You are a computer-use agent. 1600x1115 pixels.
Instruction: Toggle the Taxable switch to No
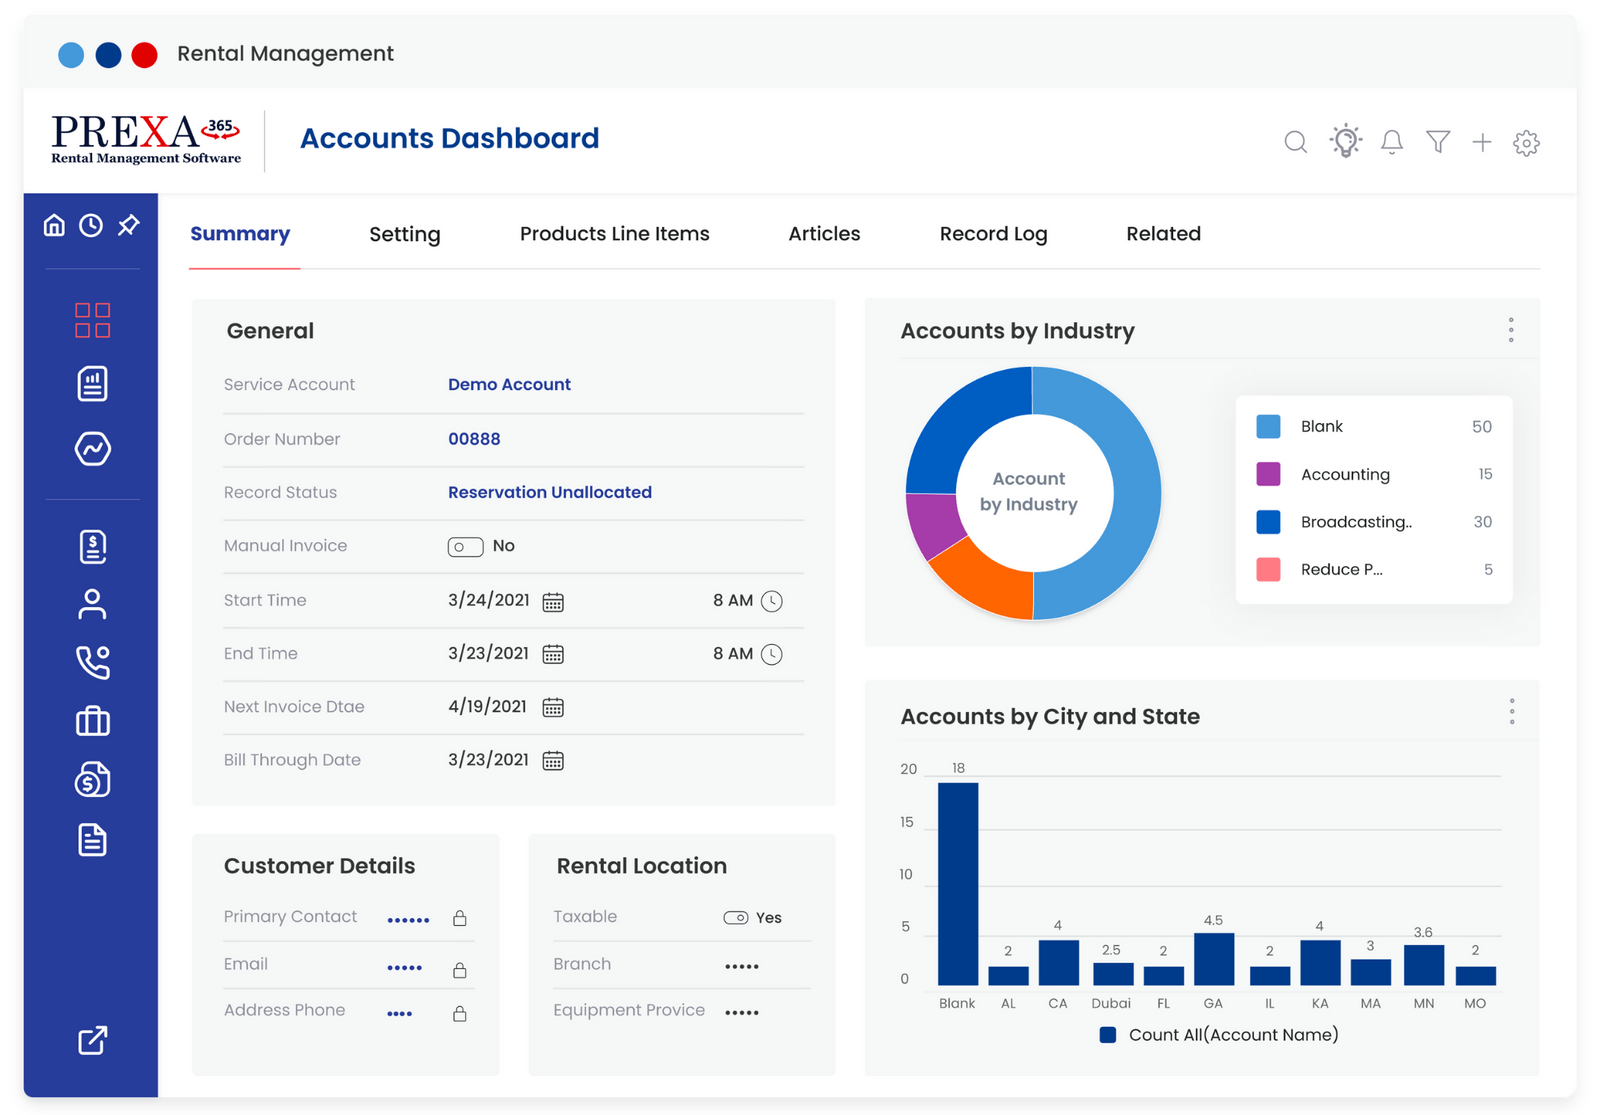[737, 917]
